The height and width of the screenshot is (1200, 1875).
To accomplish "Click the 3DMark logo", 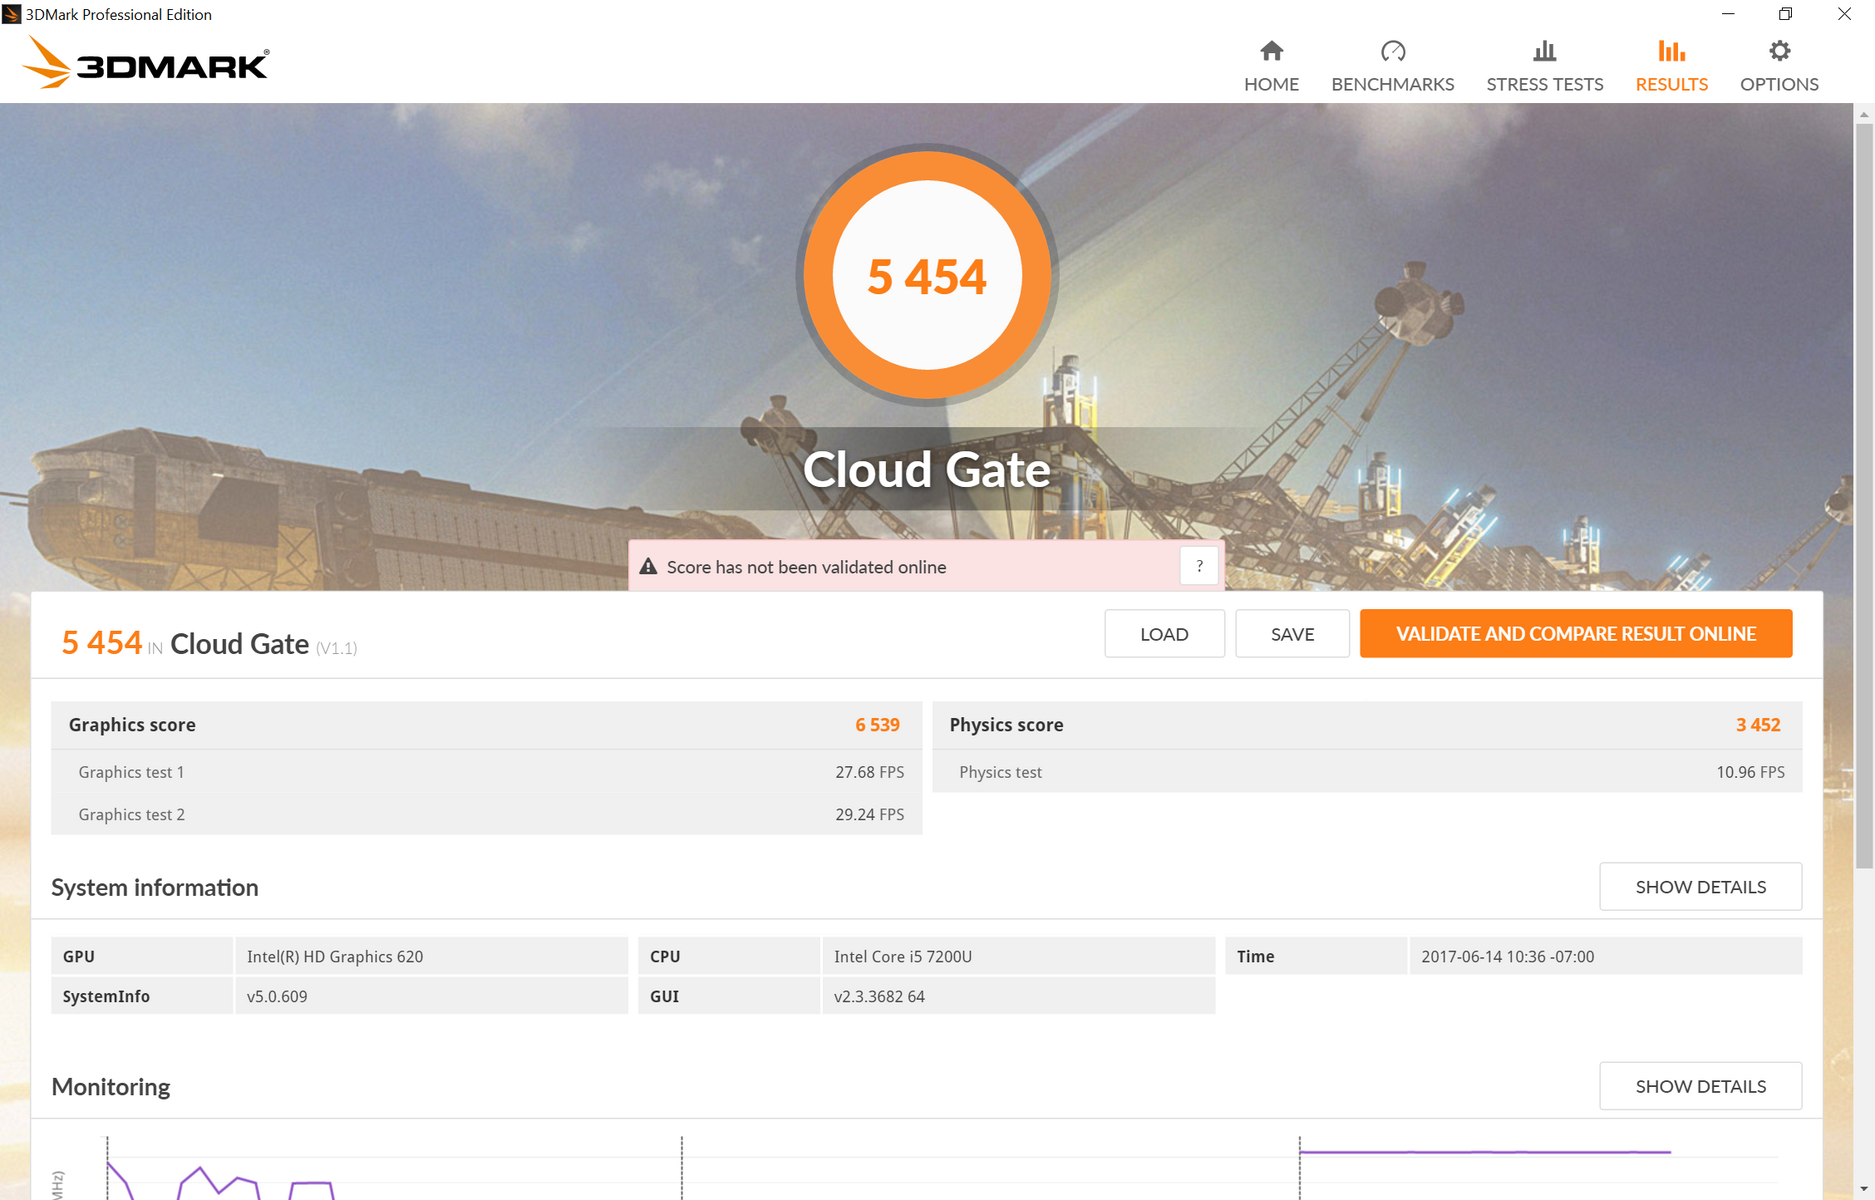I will 146,63.
